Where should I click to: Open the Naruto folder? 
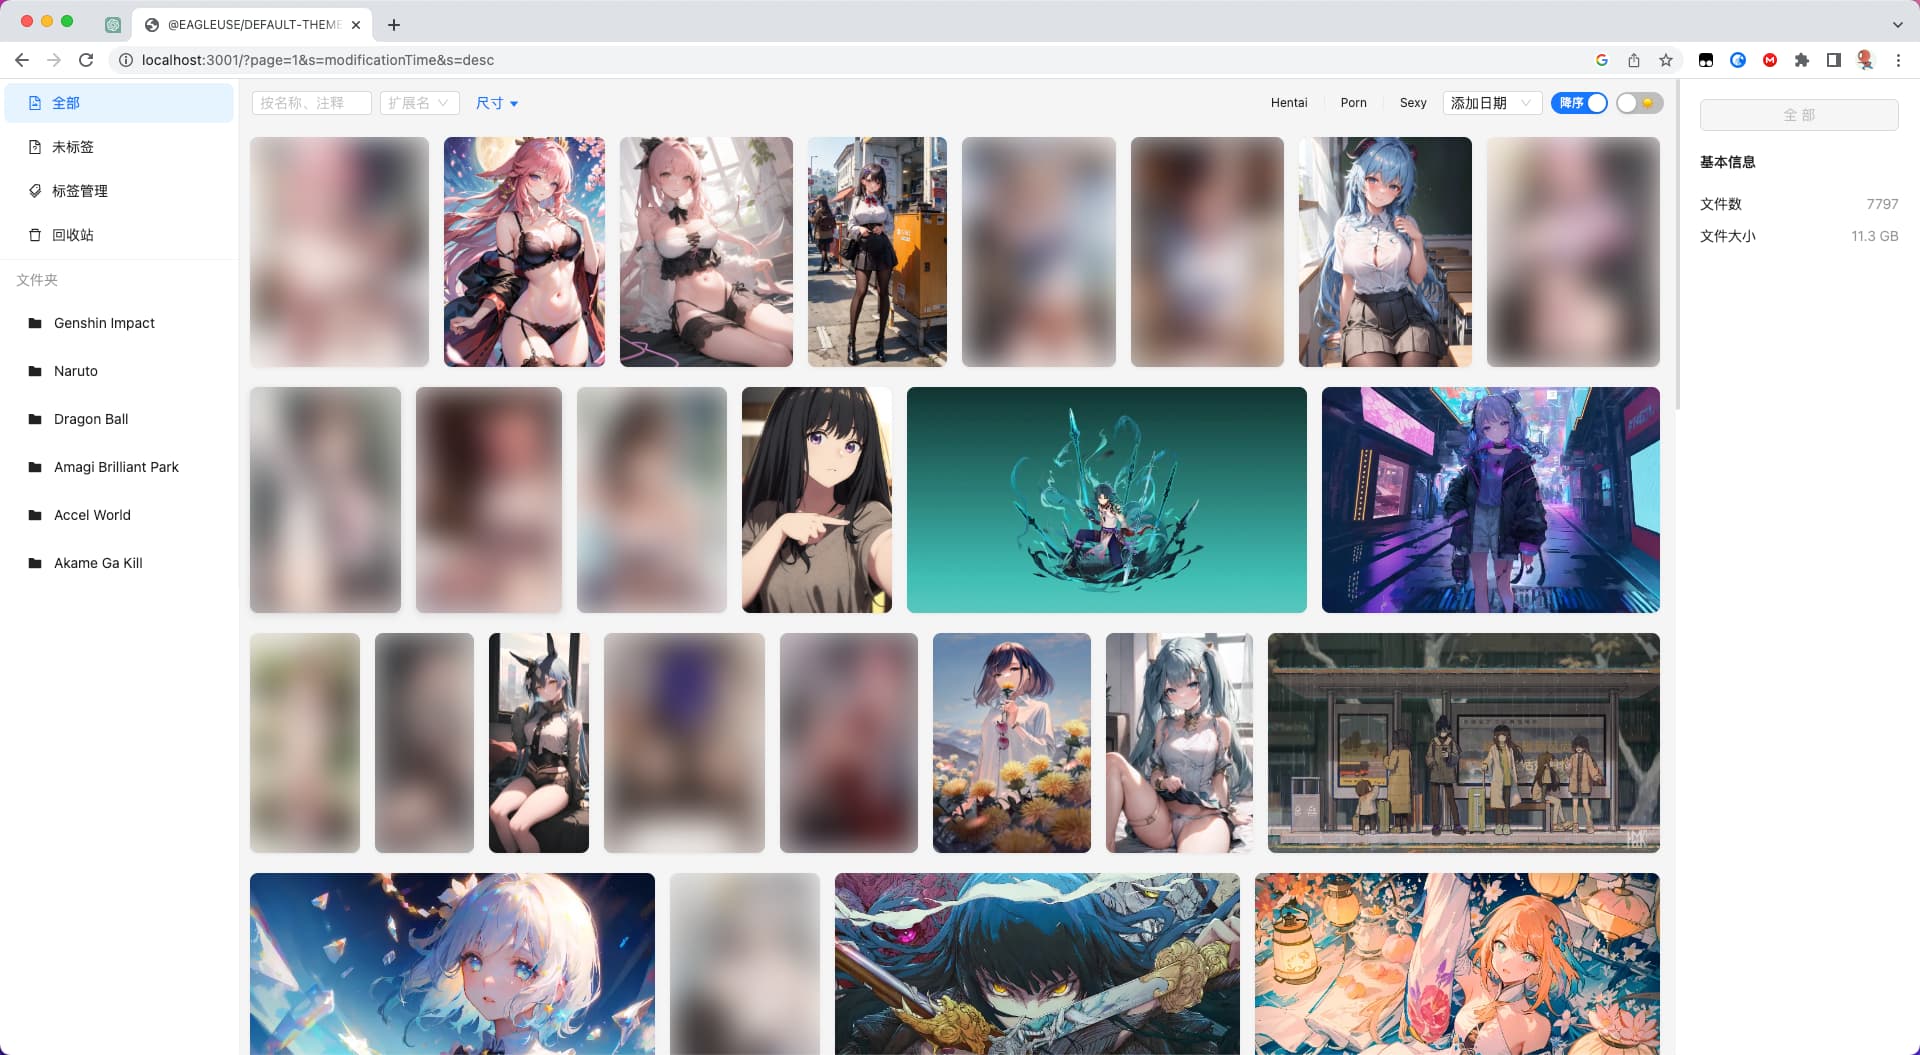click(x=76, y=371)
